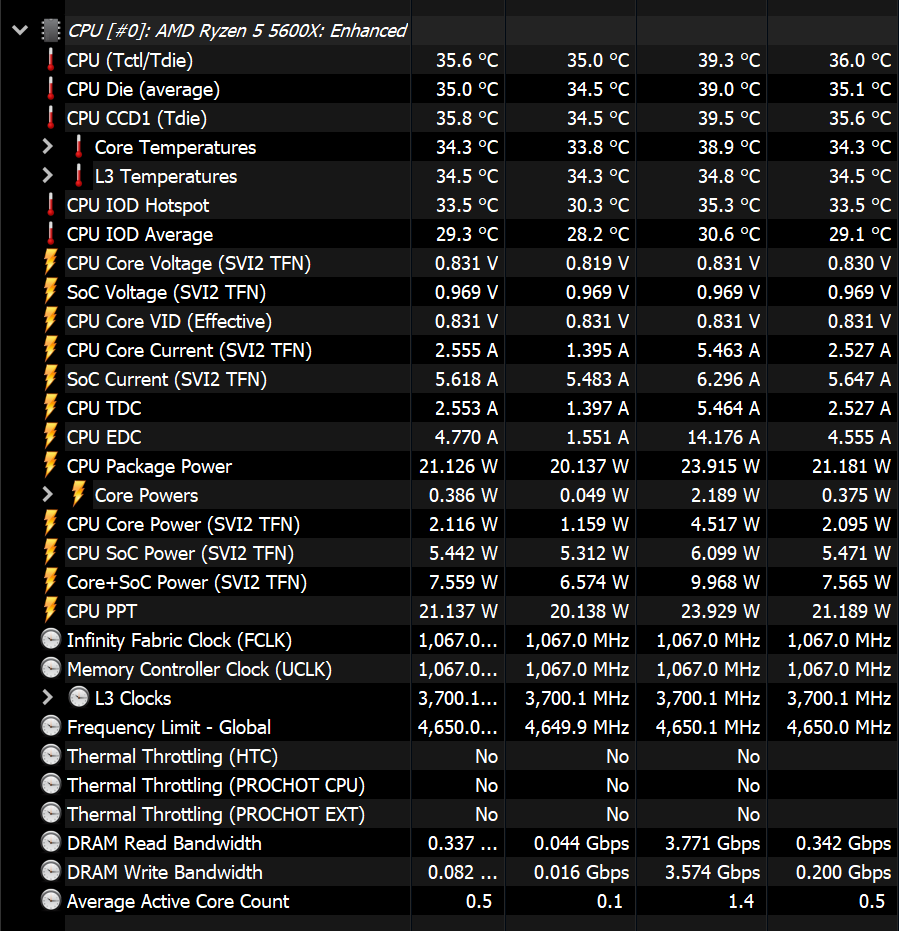This screenshot has height=931, width=899.
Task: Select the Thermal Throttling (HTC) label
Action: coord(172,757)
